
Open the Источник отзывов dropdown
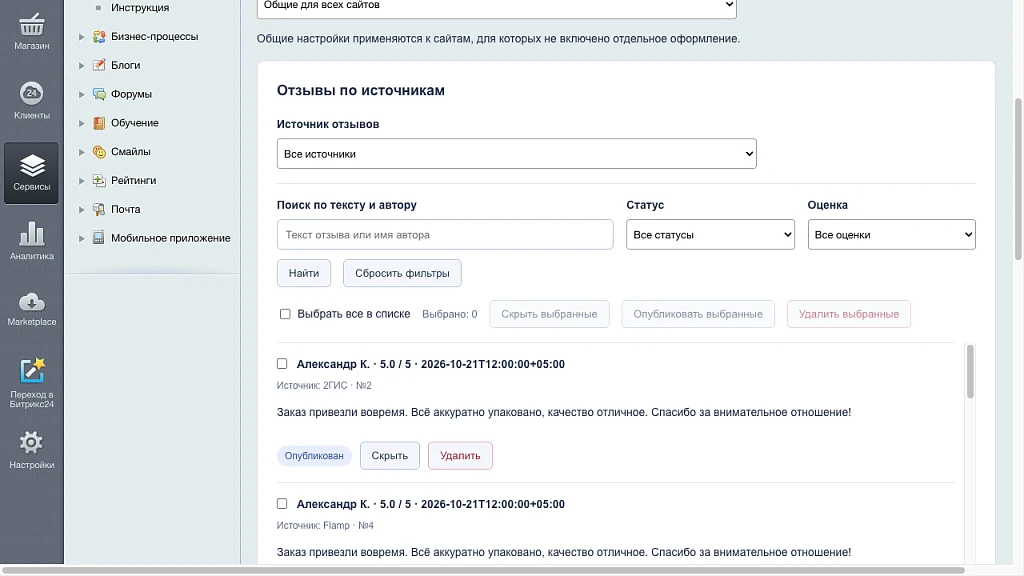[517, 153]
